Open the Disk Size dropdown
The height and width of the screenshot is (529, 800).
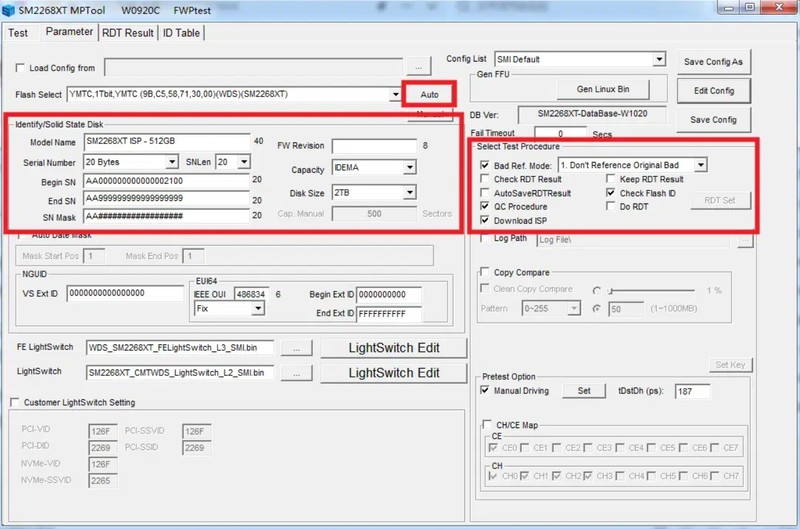[409, 193]
